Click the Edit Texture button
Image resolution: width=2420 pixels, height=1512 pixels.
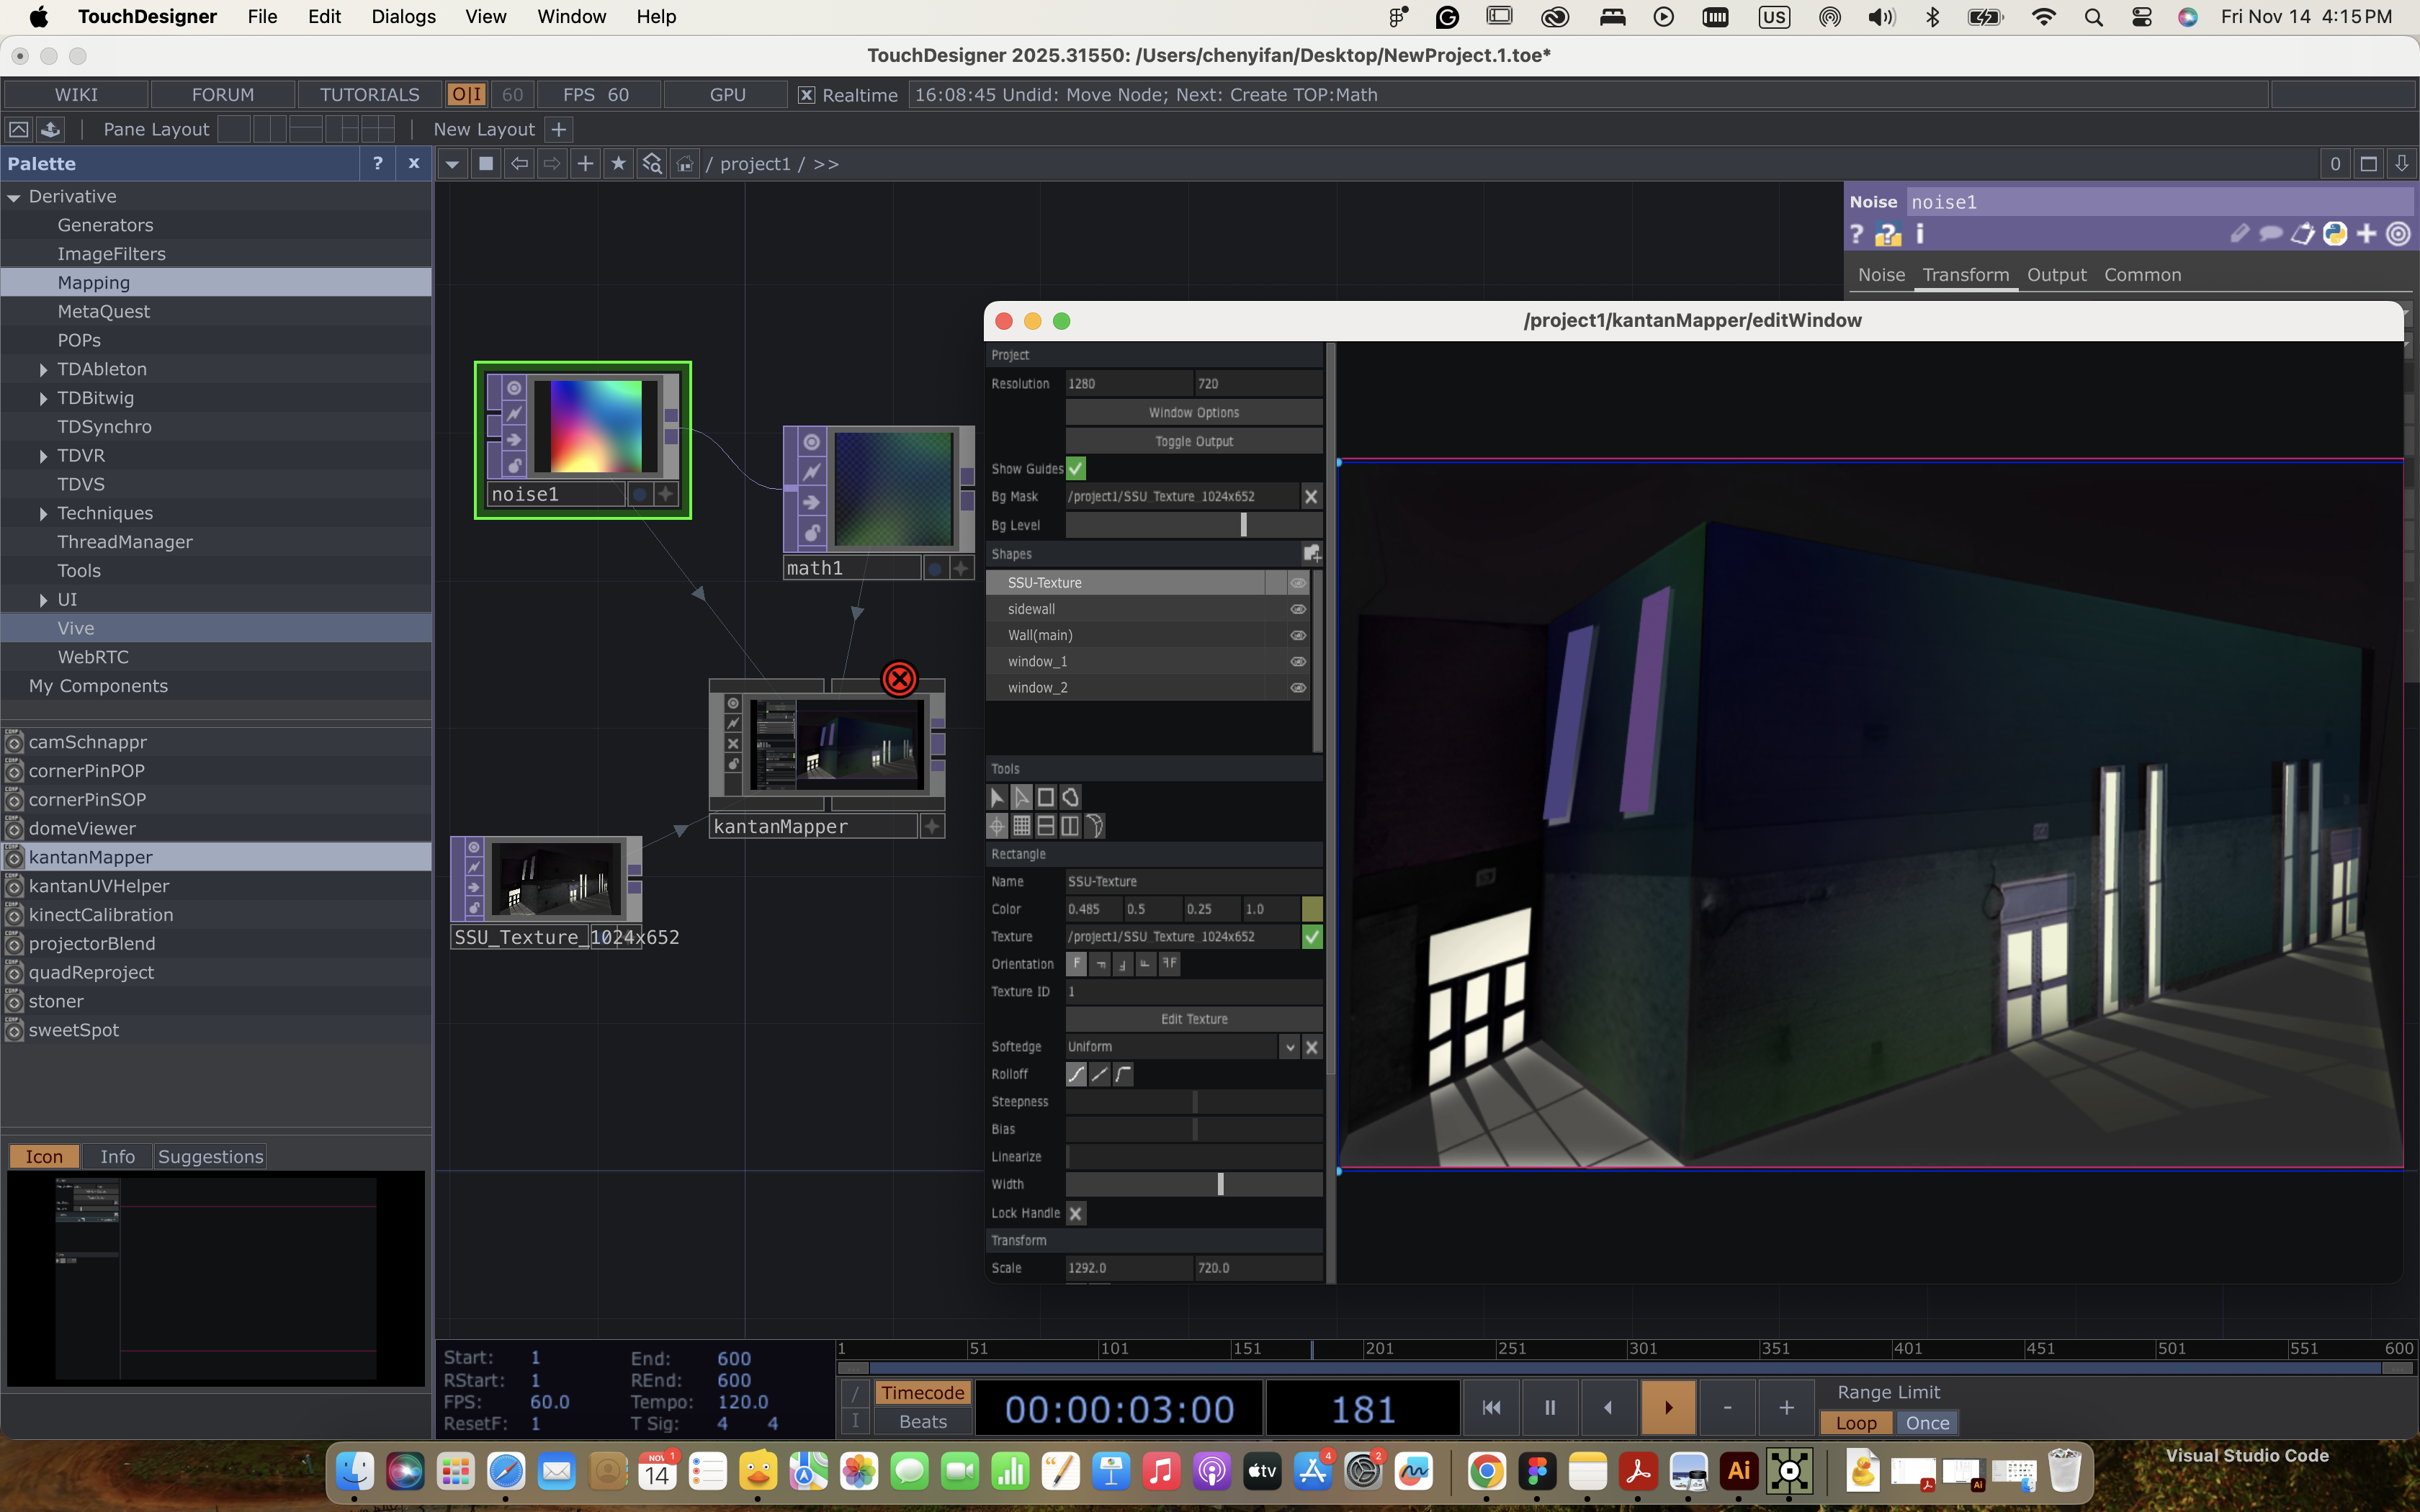pyautogui.click(x=1194, y=1019)
